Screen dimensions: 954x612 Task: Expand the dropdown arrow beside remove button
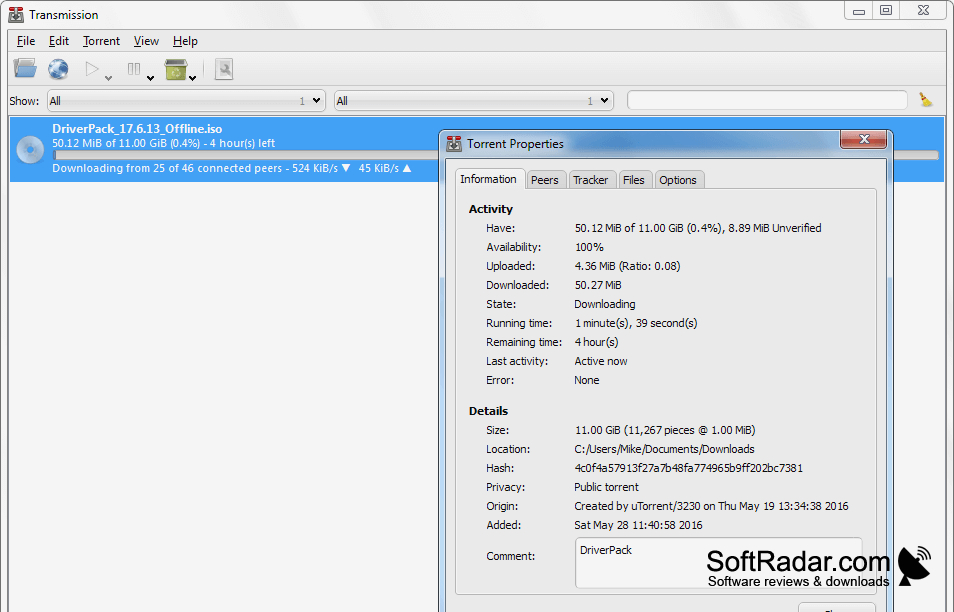click(x=192, y=78)
